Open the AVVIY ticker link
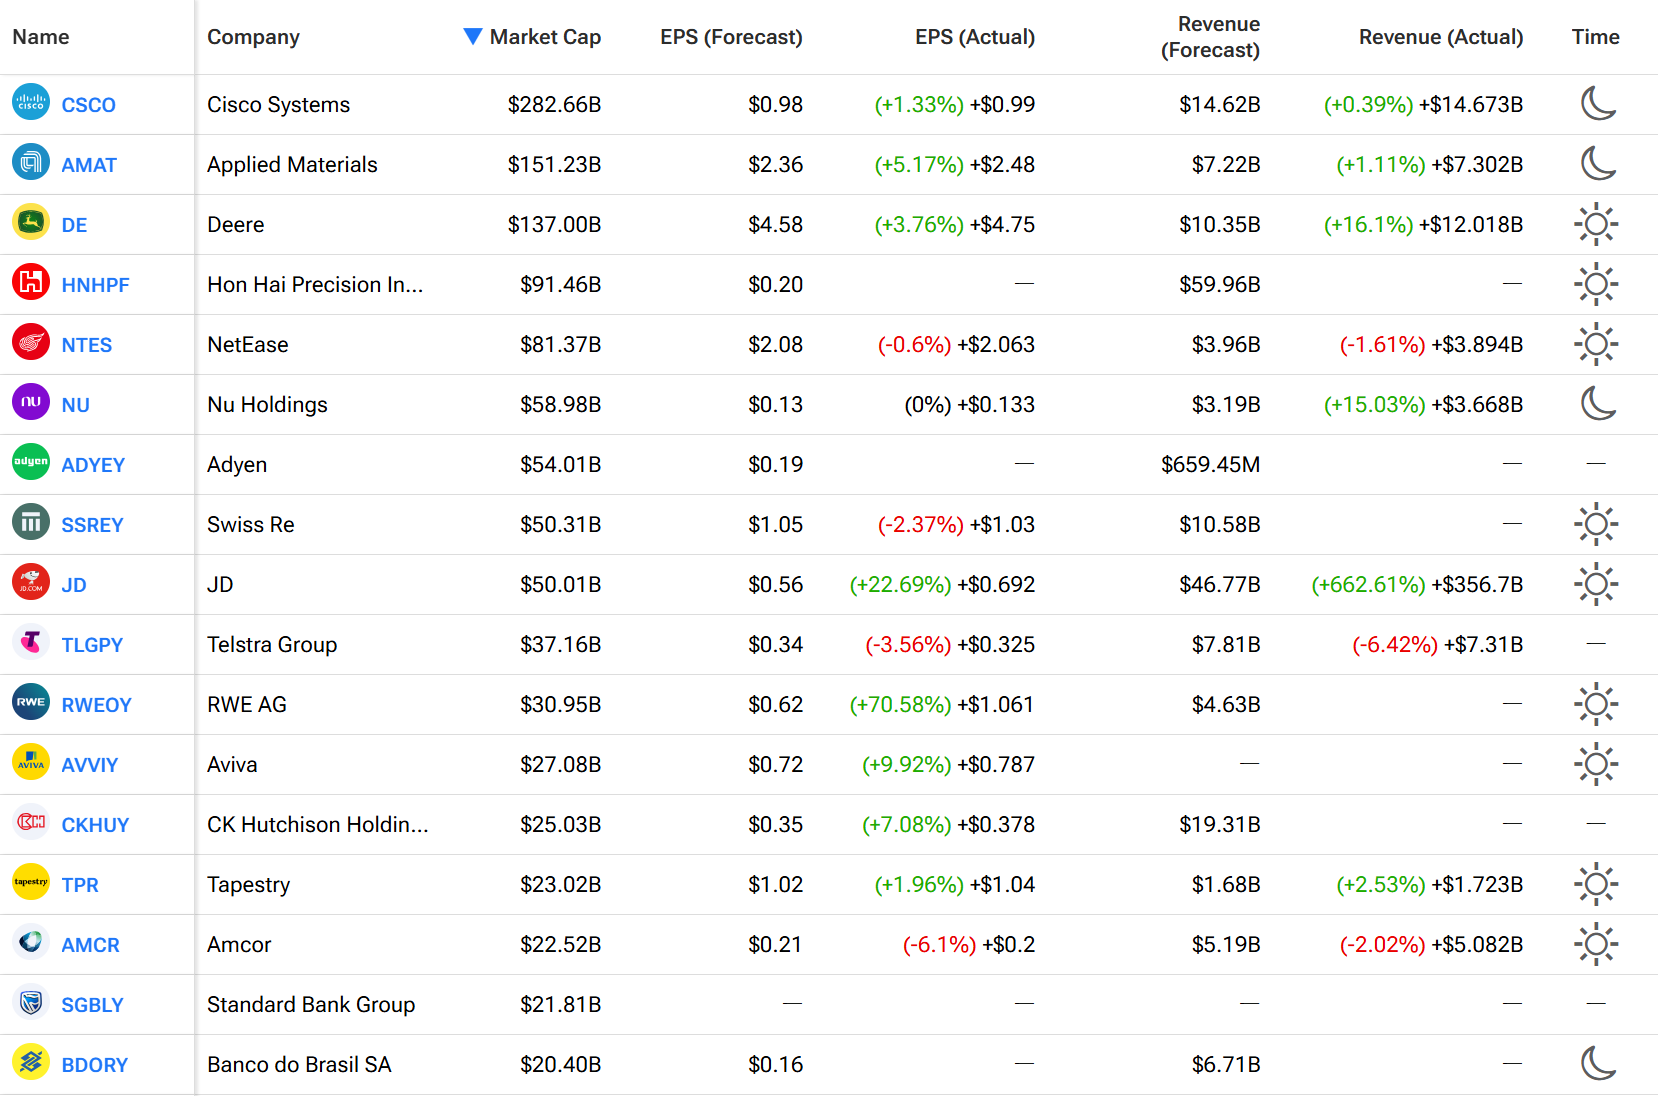 [x=89, y=765]
